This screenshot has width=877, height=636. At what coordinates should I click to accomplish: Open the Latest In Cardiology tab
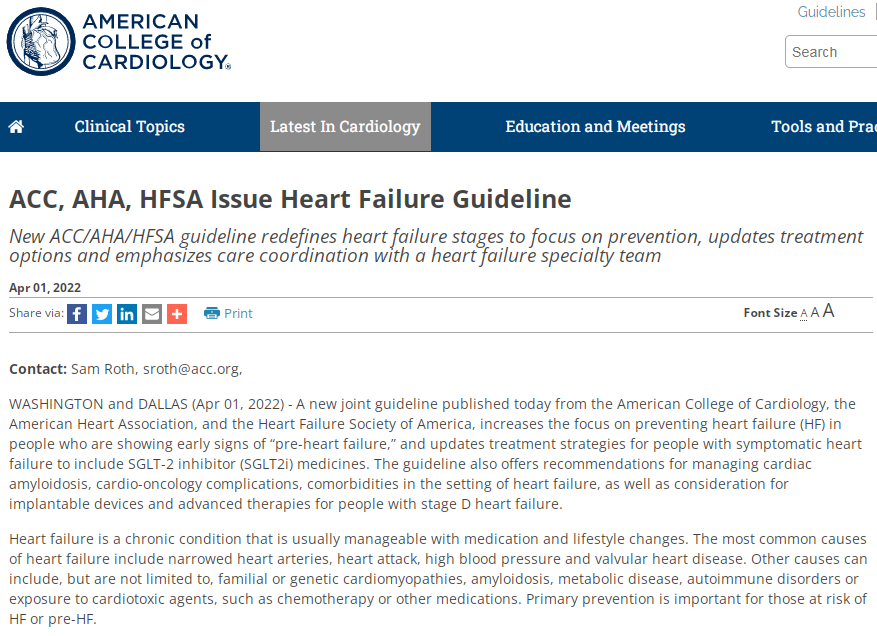(345, 127)
